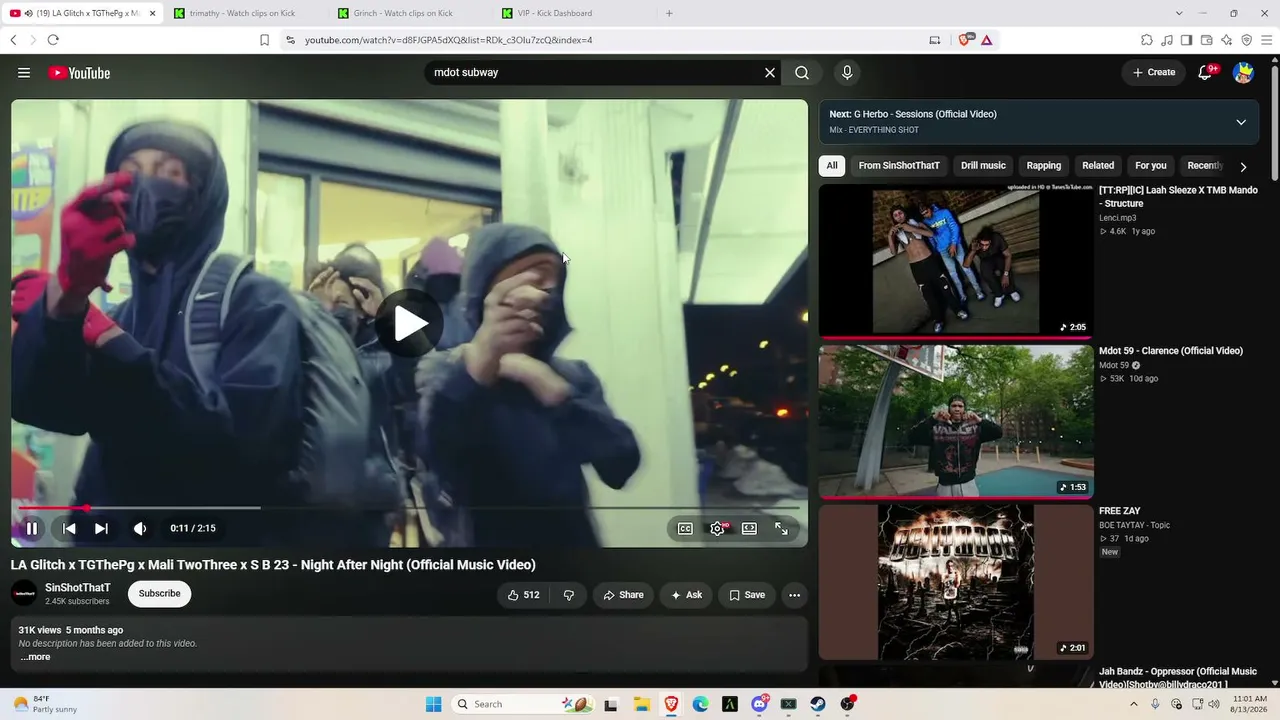1280x720 pixels.
Task: Select the All filter chip
Action: tap(832, 166)
